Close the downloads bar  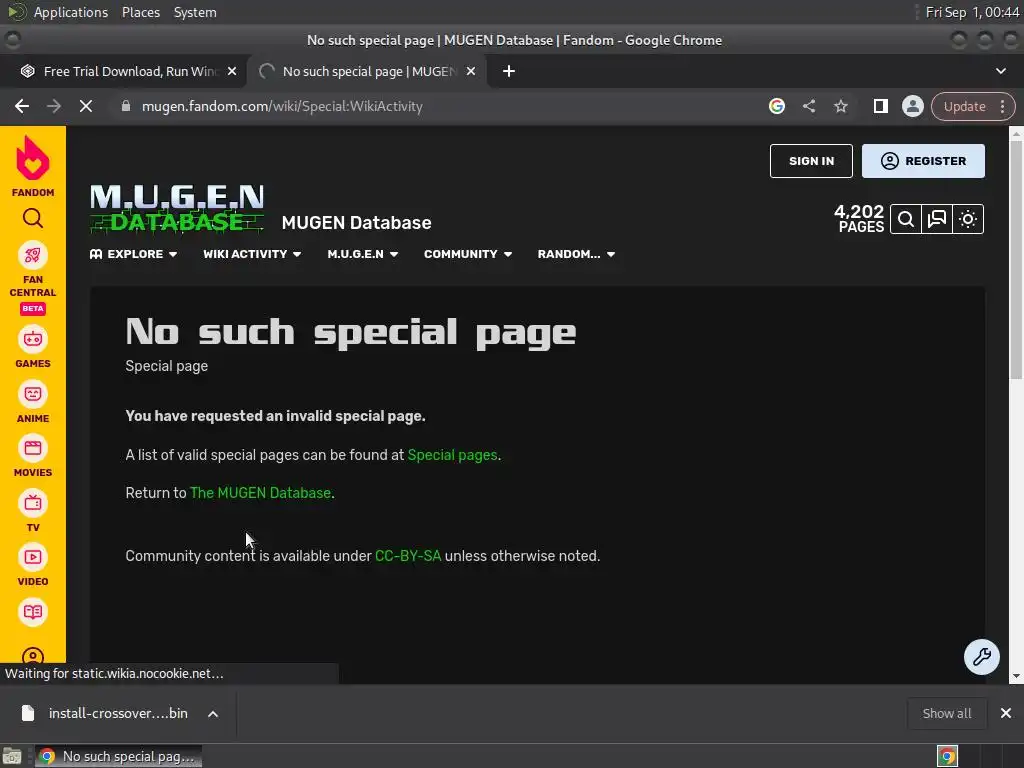tap(1006, 713)
